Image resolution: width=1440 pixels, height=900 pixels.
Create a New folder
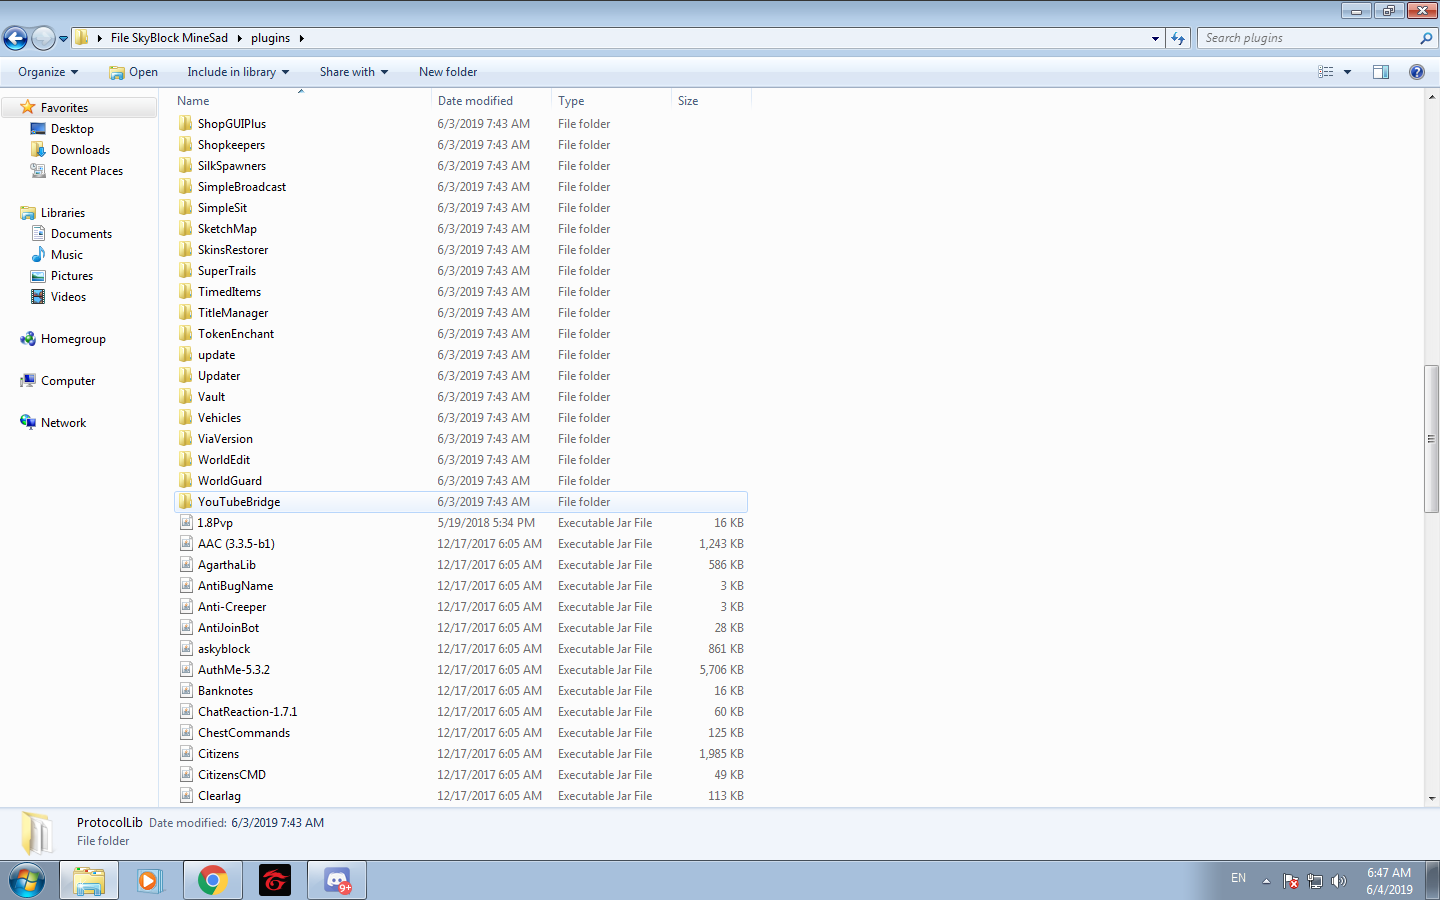click(448, 72)
